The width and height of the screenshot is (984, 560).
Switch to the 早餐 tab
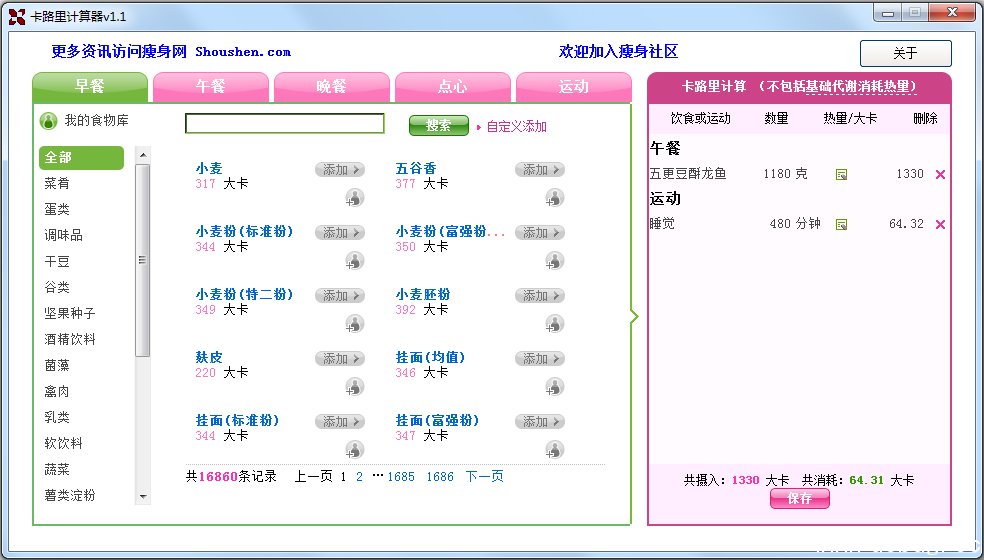pos(90,87)
